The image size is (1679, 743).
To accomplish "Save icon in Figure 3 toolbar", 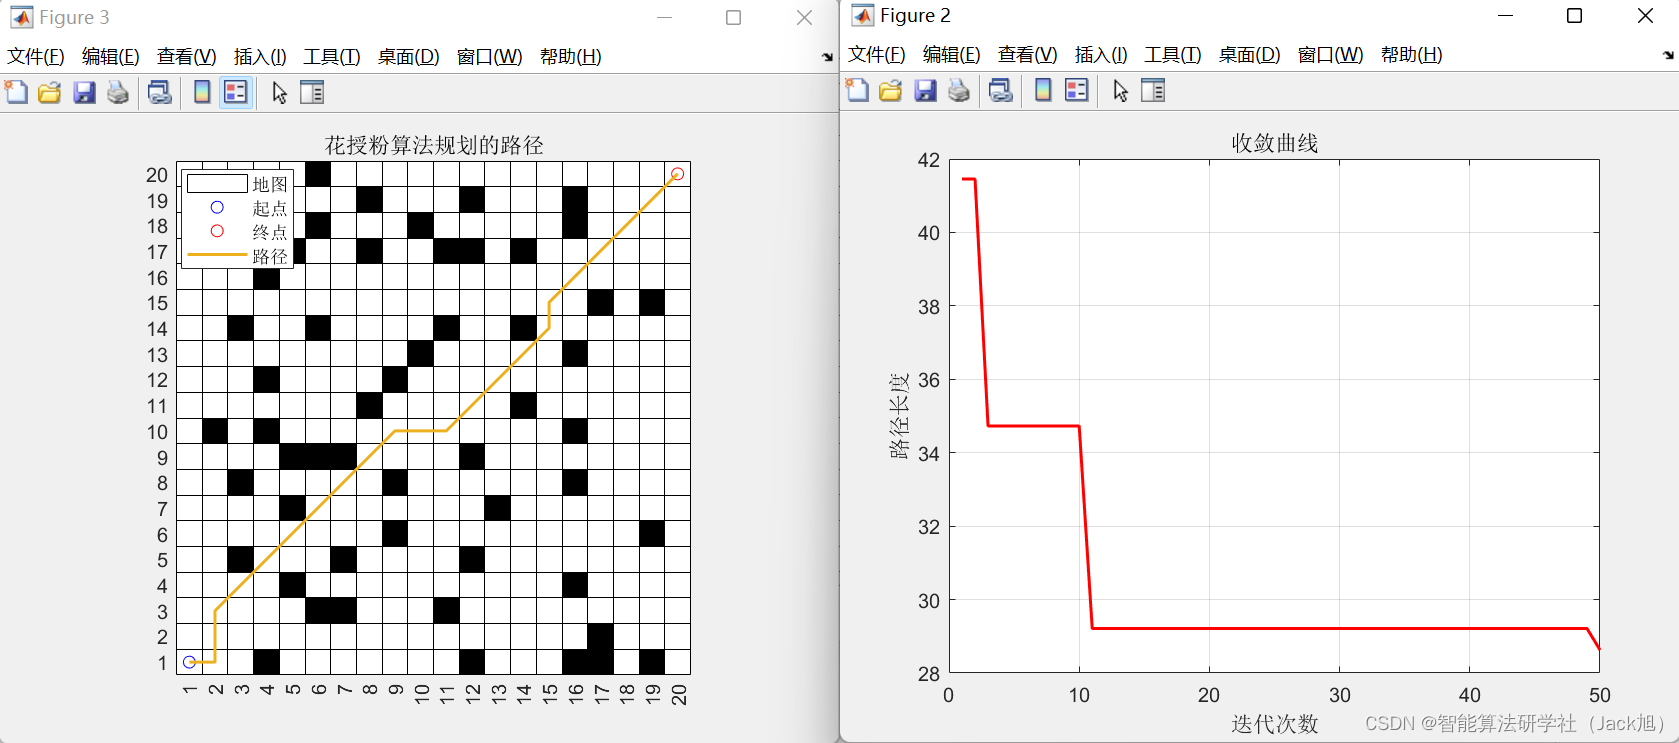I will click(84, 92).
